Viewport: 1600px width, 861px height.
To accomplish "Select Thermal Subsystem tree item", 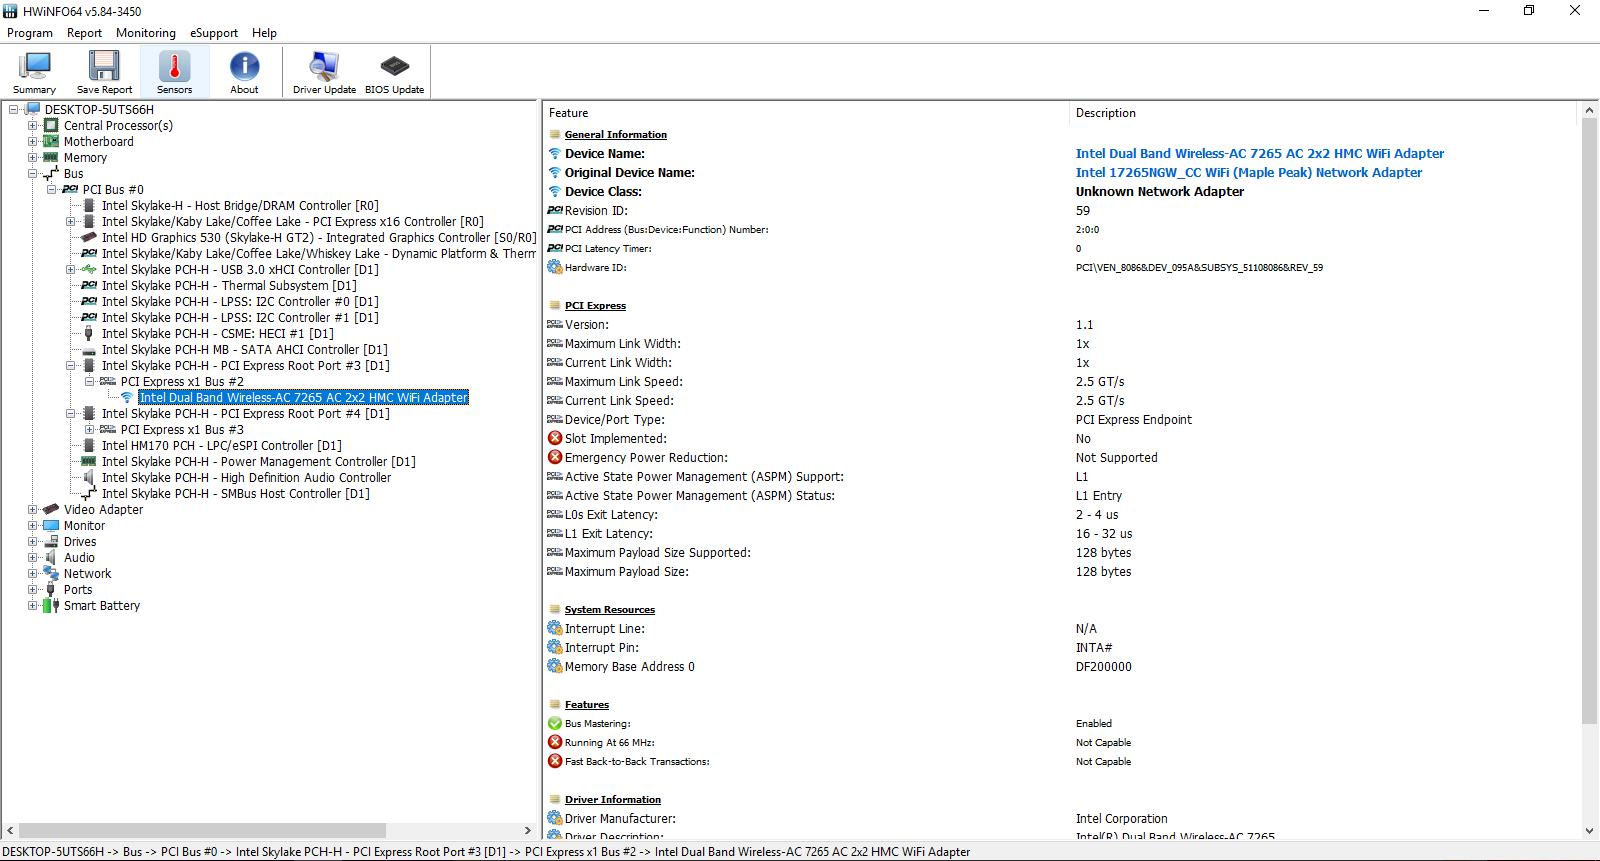I will (x=229, y=285).
